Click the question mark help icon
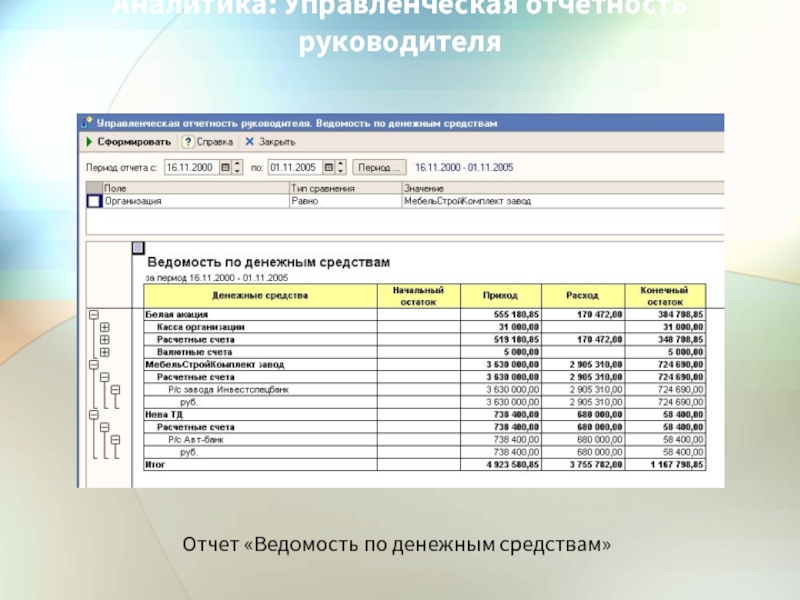The width and height of the screenshot is (800, 600). [x=188, y=142]
